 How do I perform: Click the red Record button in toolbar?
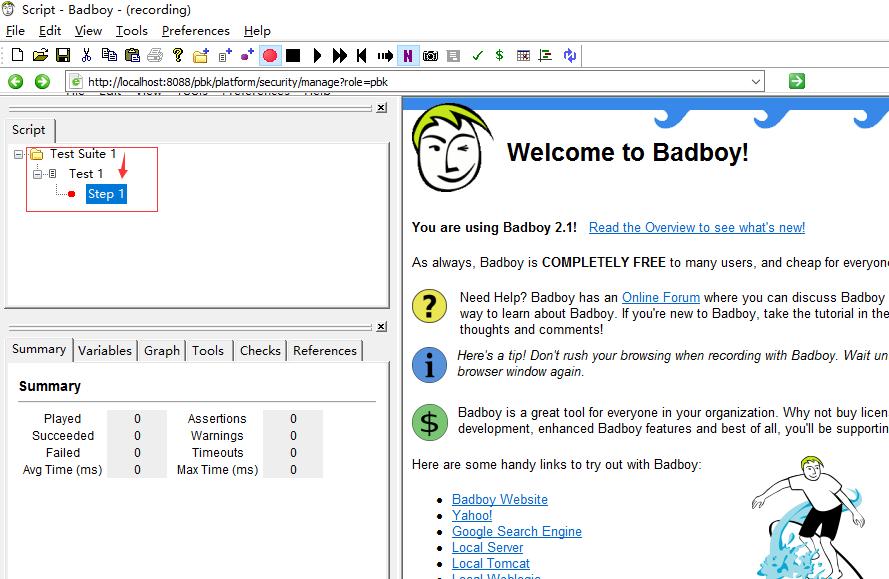(270, 56)
